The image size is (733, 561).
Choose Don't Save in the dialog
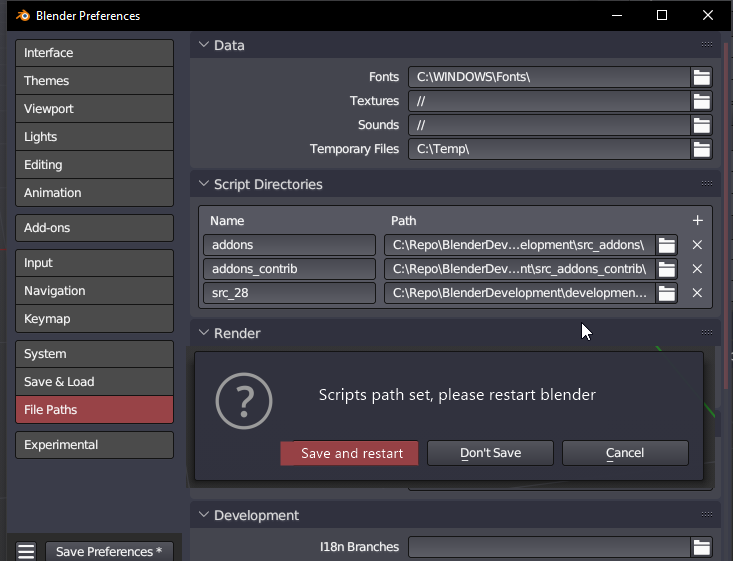[490, 453]
